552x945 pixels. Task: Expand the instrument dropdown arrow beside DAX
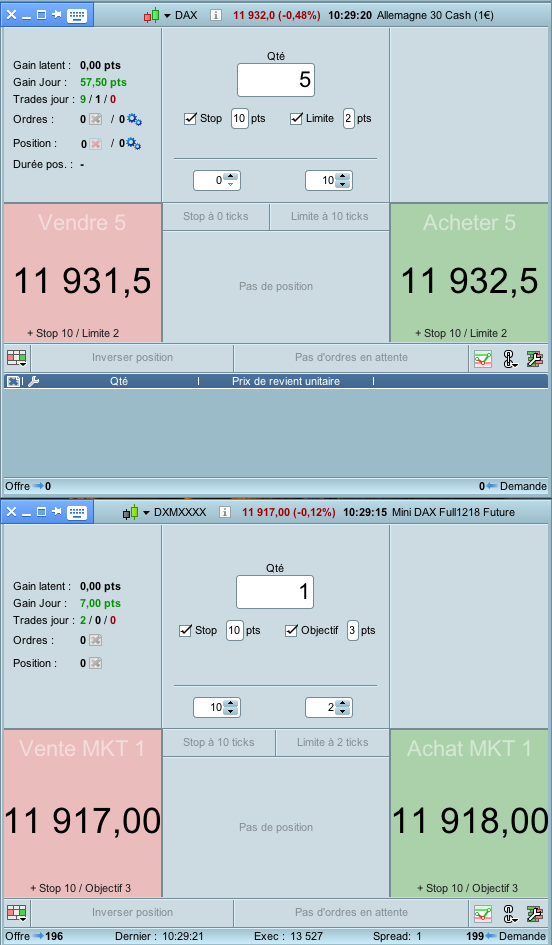[x=168, y=16]
